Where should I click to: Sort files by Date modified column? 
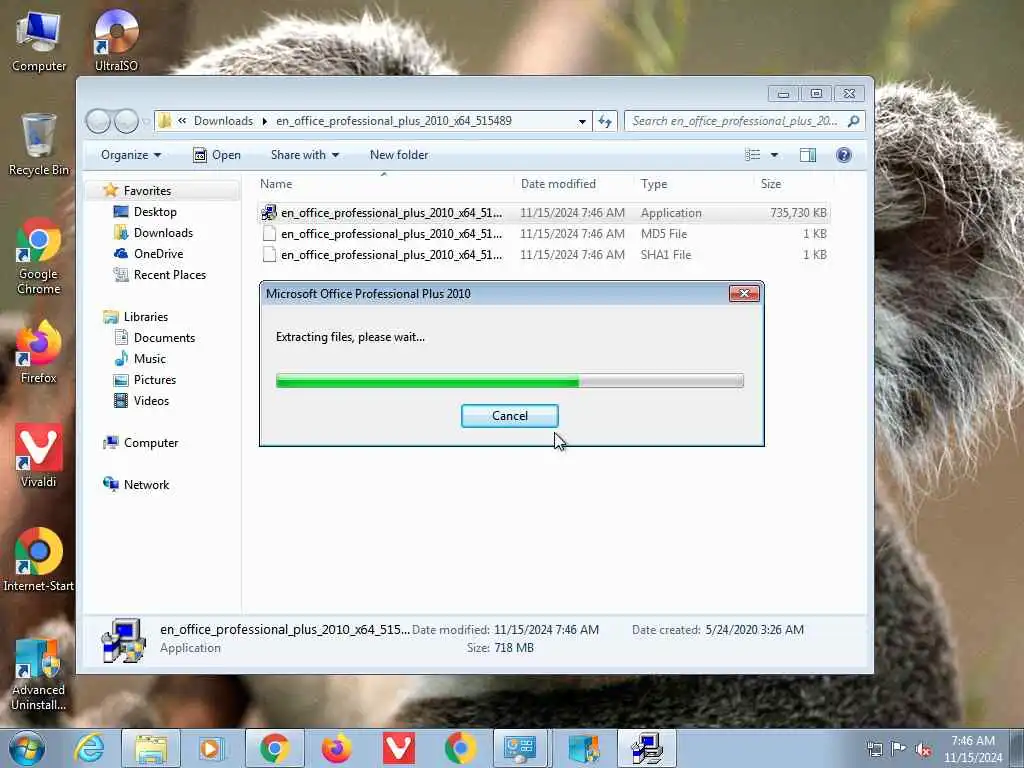point(558,184)
